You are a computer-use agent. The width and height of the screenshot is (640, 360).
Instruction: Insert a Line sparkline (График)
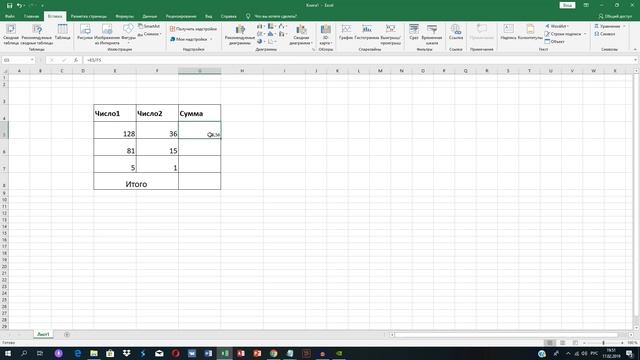click(346, 32)
